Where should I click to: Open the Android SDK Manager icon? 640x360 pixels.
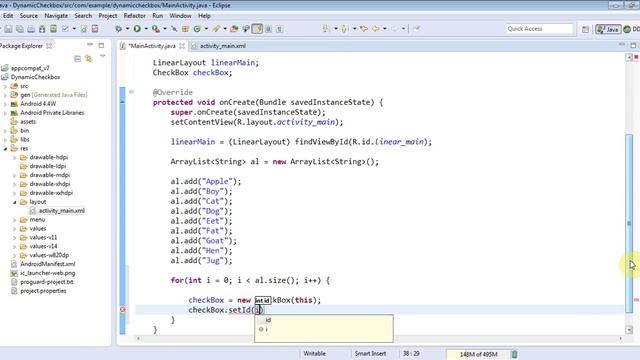pyautogui.click(x=42, y=29)
